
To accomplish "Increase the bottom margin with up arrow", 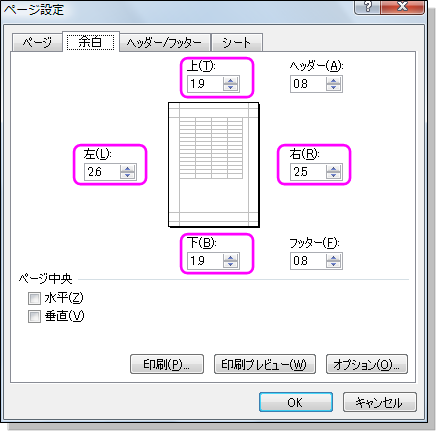I will coord(230,257).
